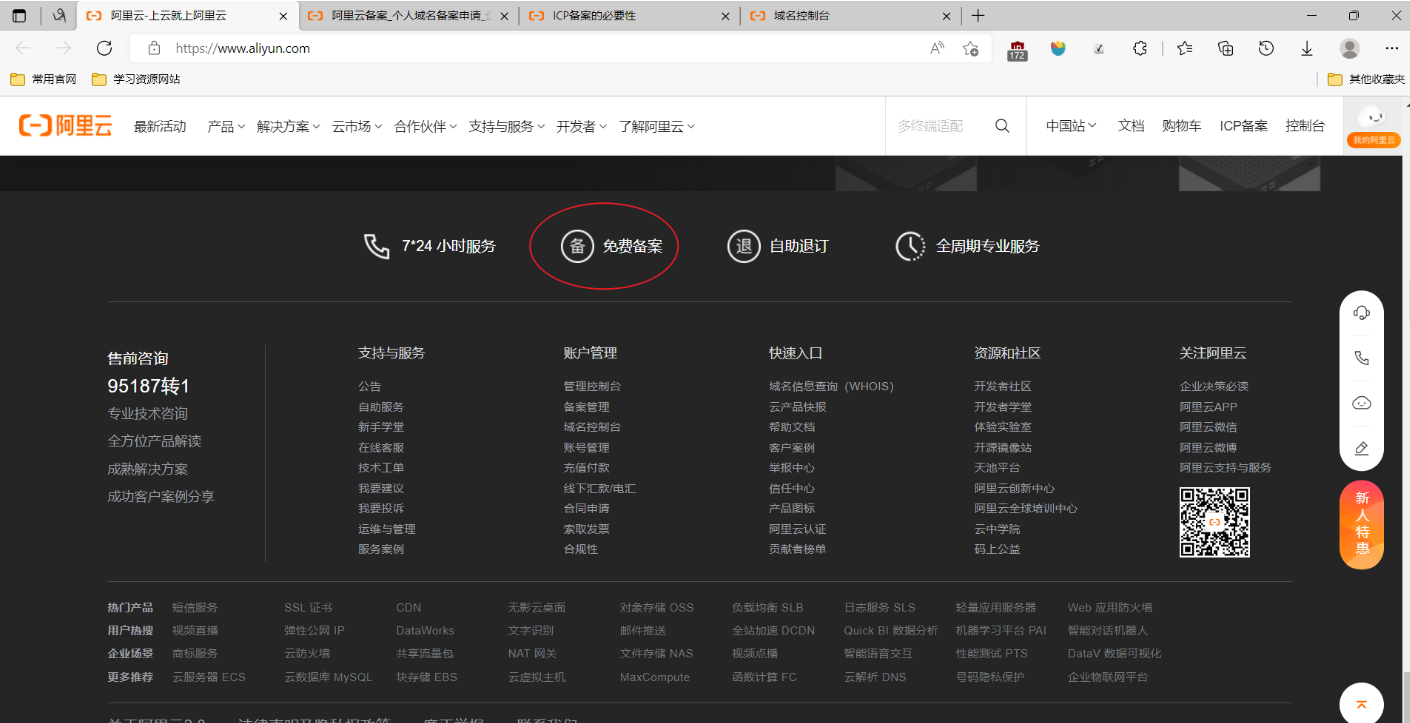Expand the 了解阿里云 dropdown menu
1410x723 pixels.
pos(656,126)
